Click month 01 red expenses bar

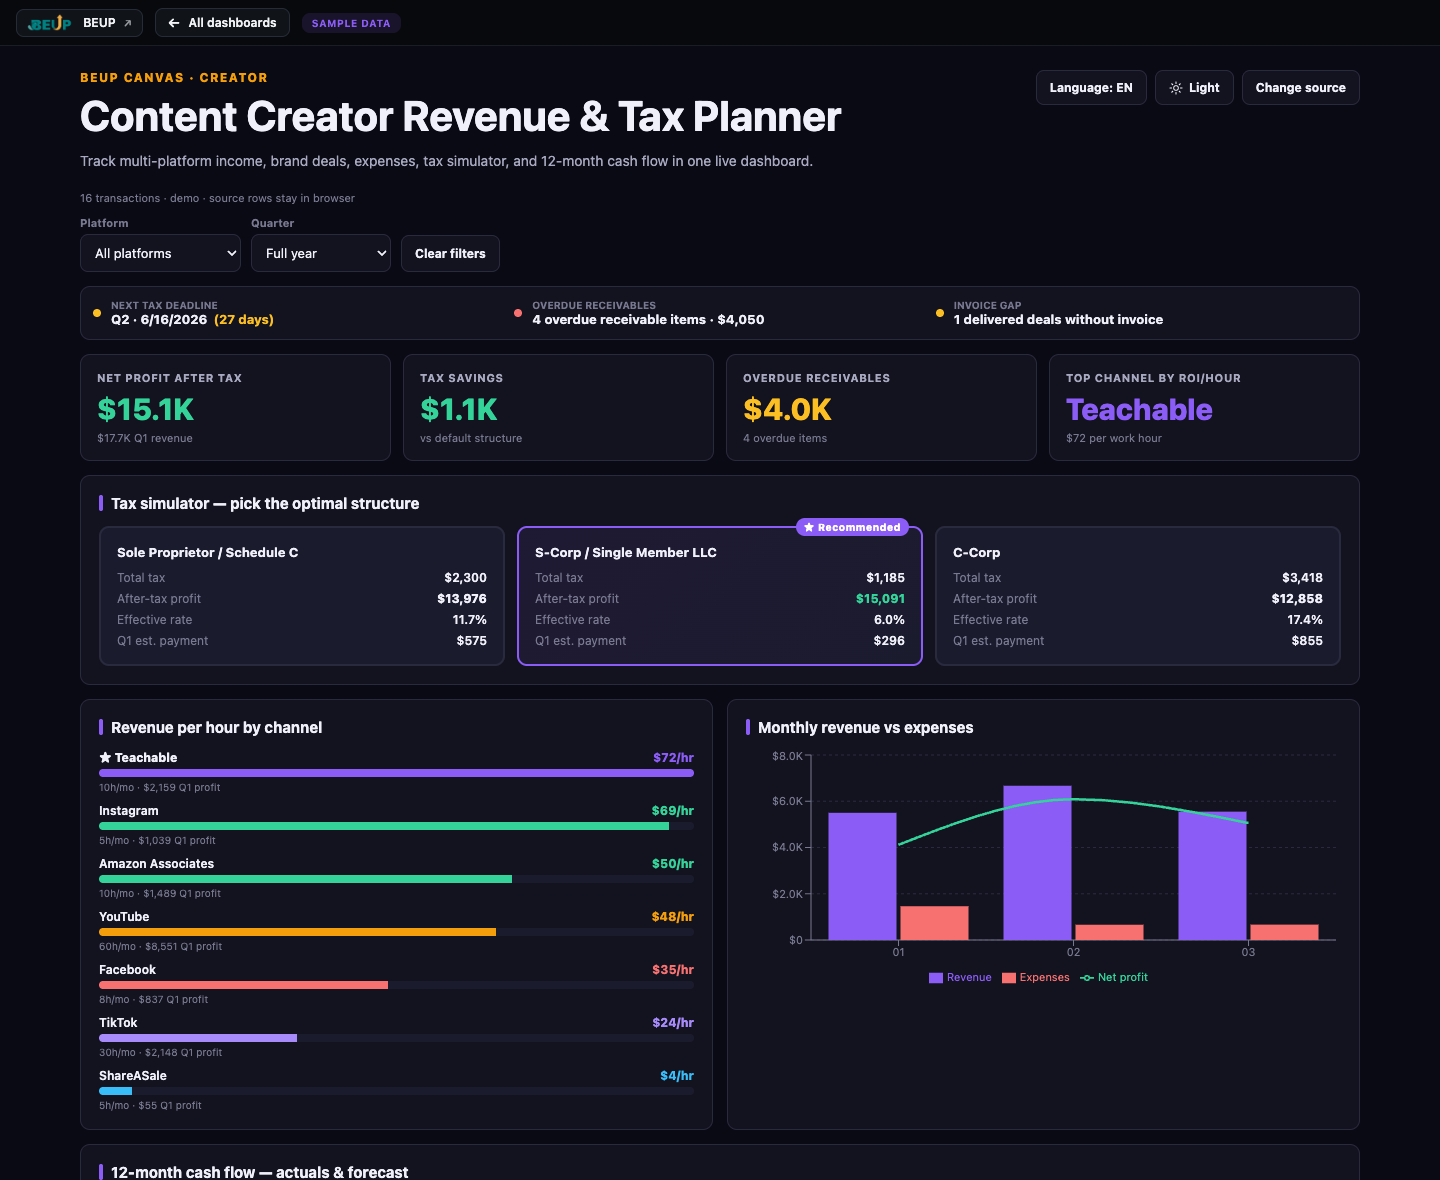point(934,923)
